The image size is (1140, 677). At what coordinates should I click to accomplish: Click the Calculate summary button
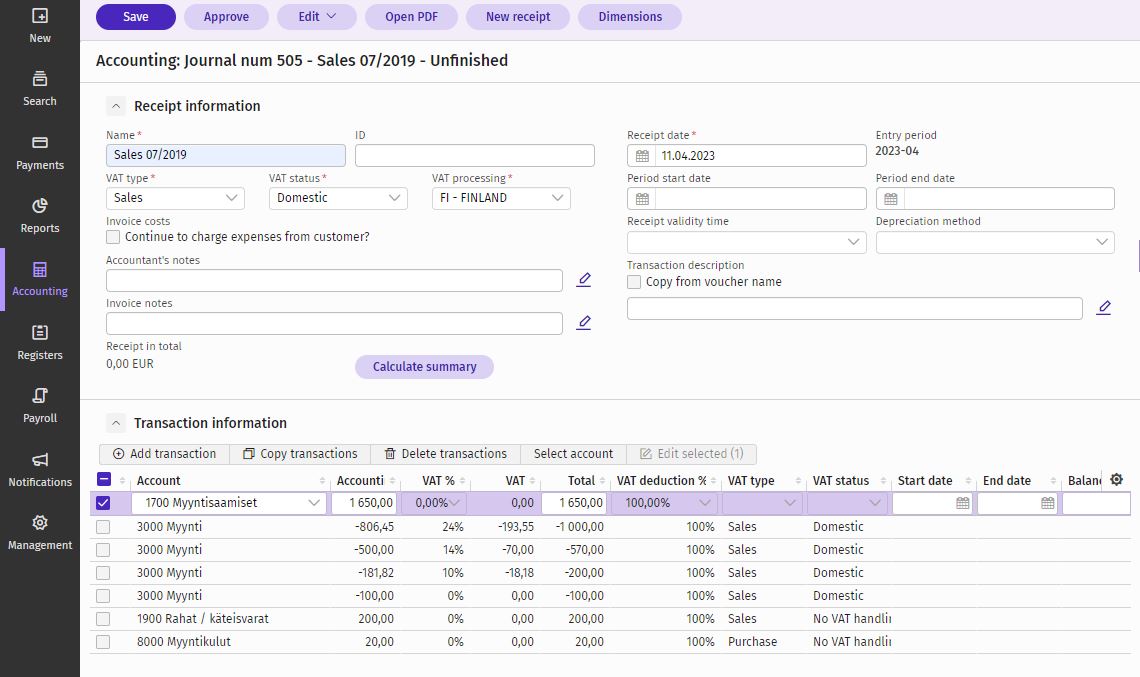click(424, 366)
